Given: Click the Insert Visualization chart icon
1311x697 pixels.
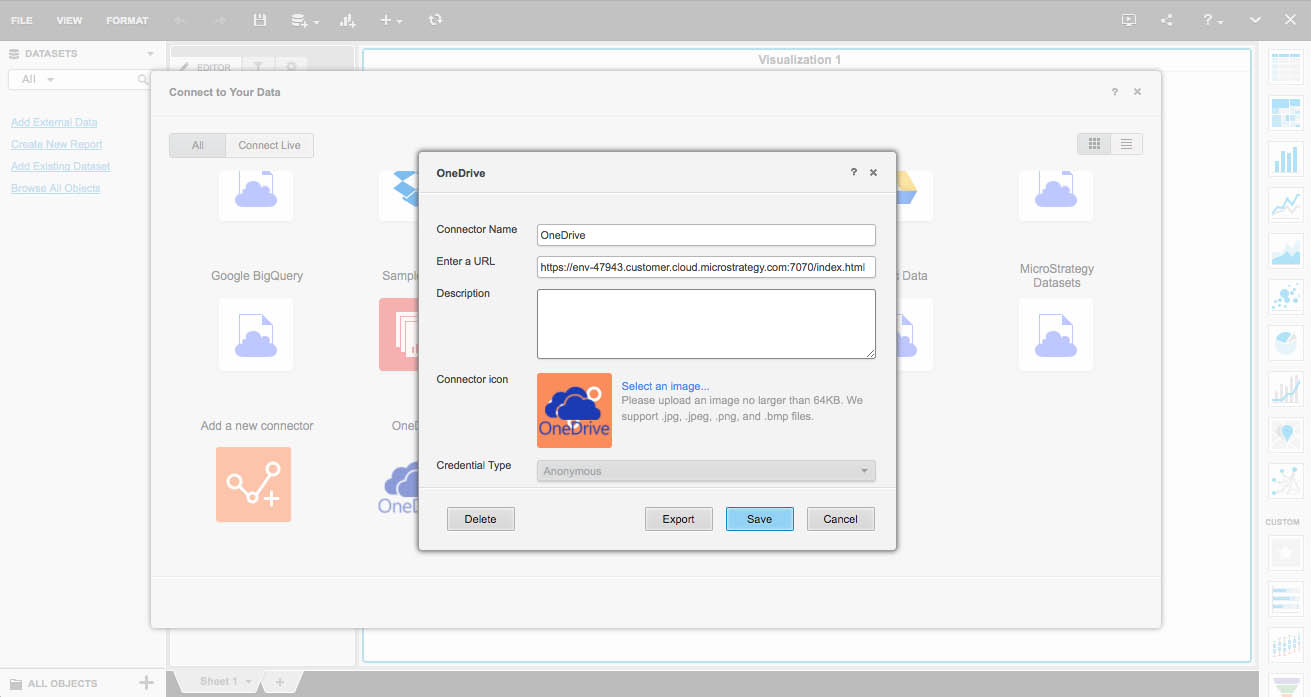Looking at the screenshot, I should point(347,20).
